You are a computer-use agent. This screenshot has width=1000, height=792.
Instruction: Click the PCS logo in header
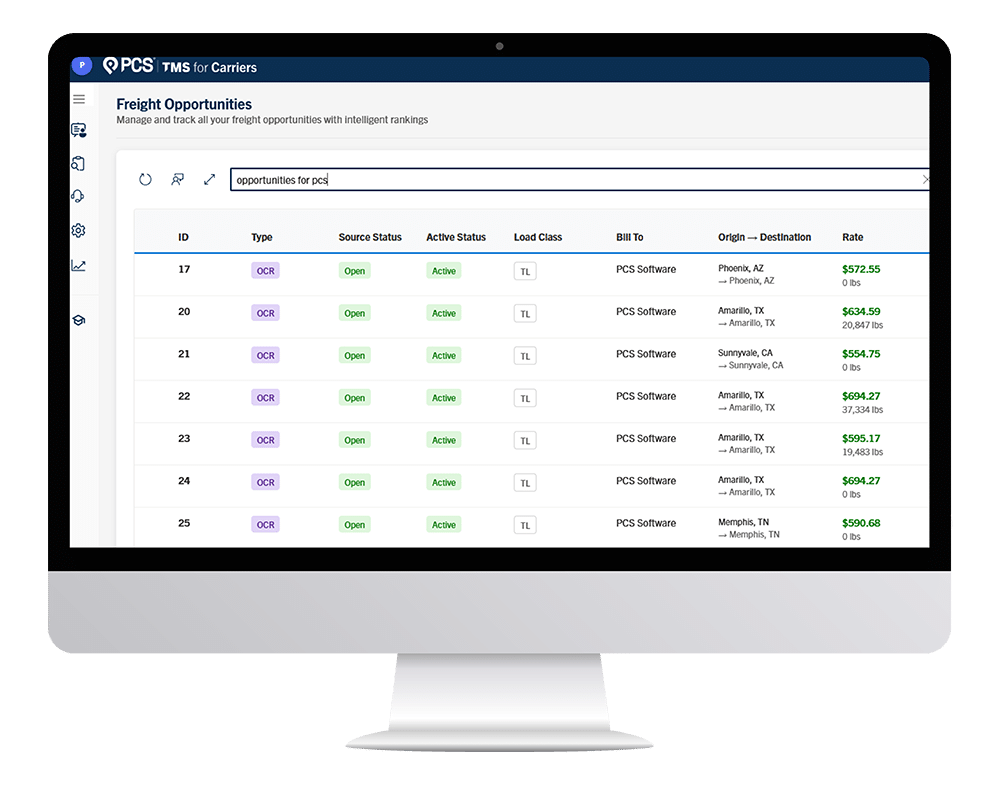pyautogui.click(x=129, y=67)
